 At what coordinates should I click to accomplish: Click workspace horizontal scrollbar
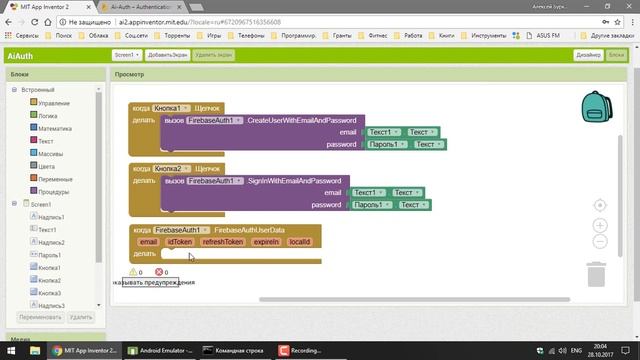tap(414, 299)
